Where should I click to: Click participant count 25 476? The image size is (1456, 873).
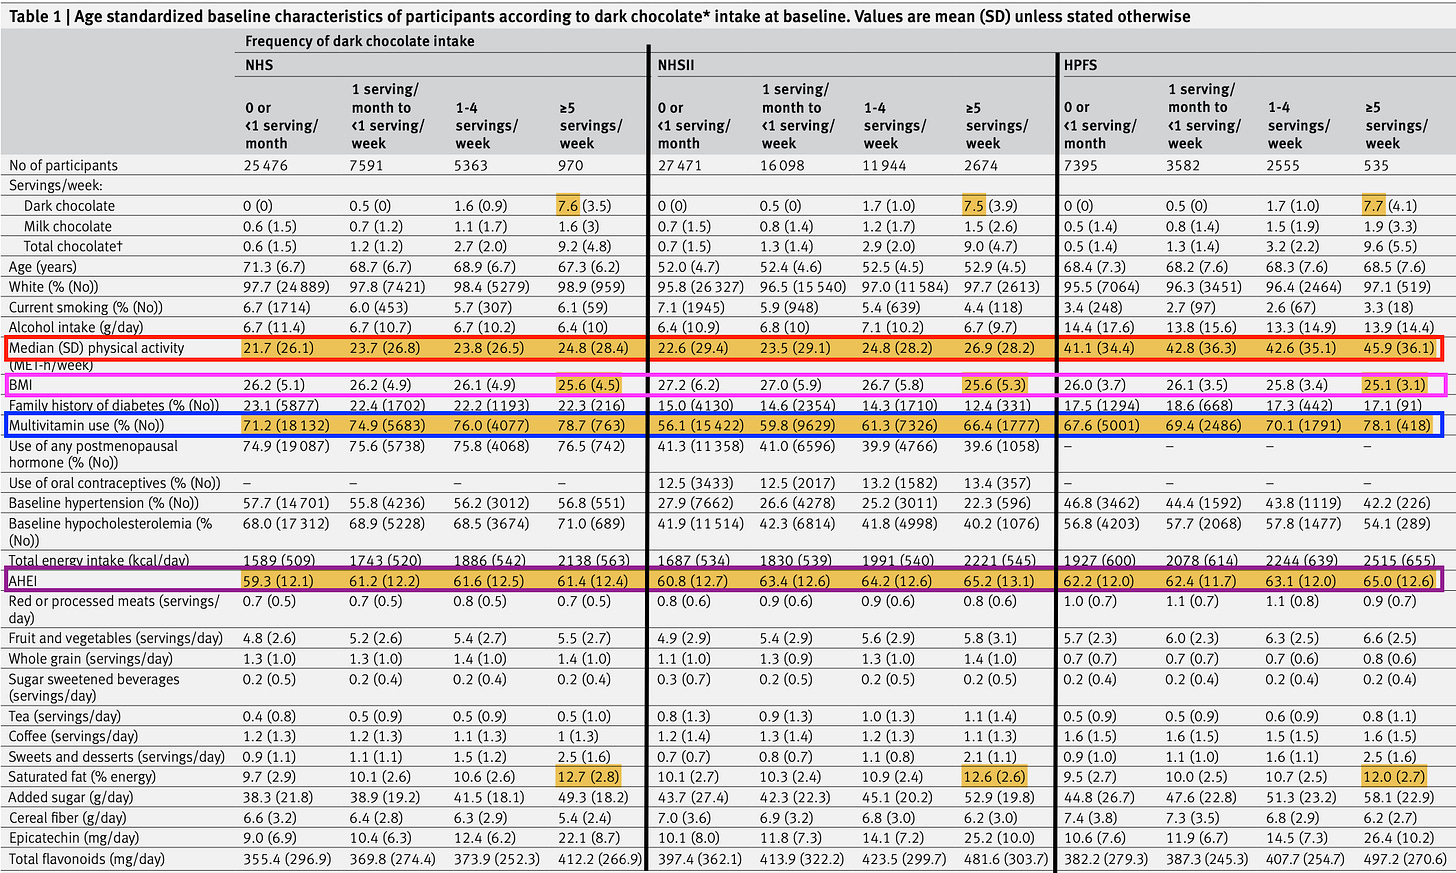click(266, 165)
